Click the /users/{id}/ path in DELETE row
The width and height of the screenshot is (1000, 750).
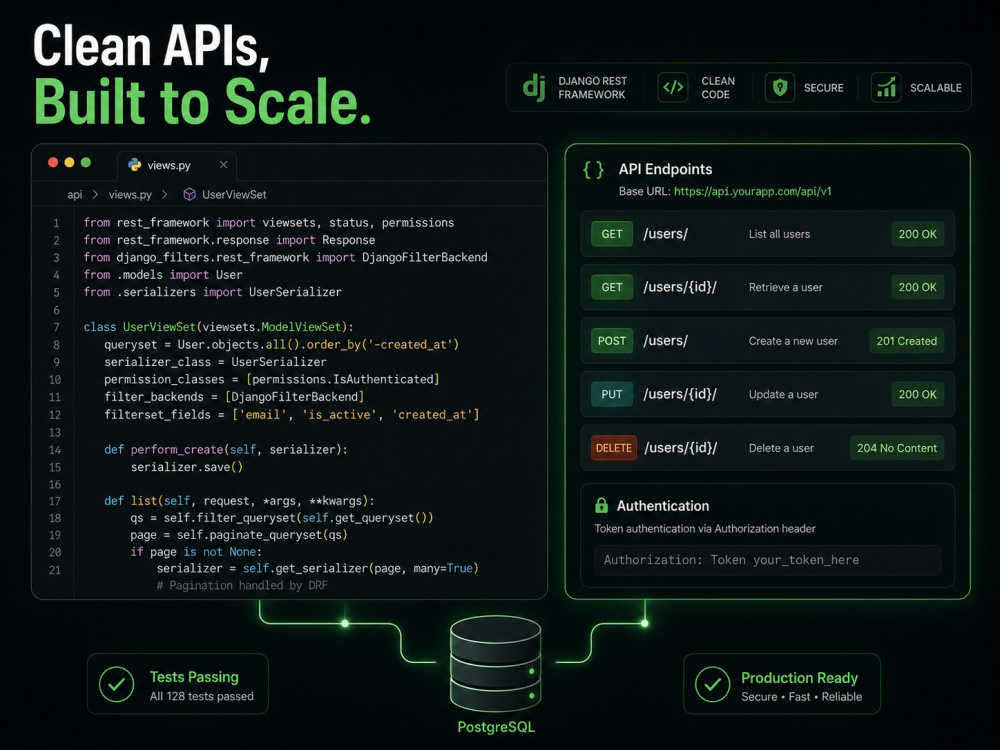pos(680,448)
